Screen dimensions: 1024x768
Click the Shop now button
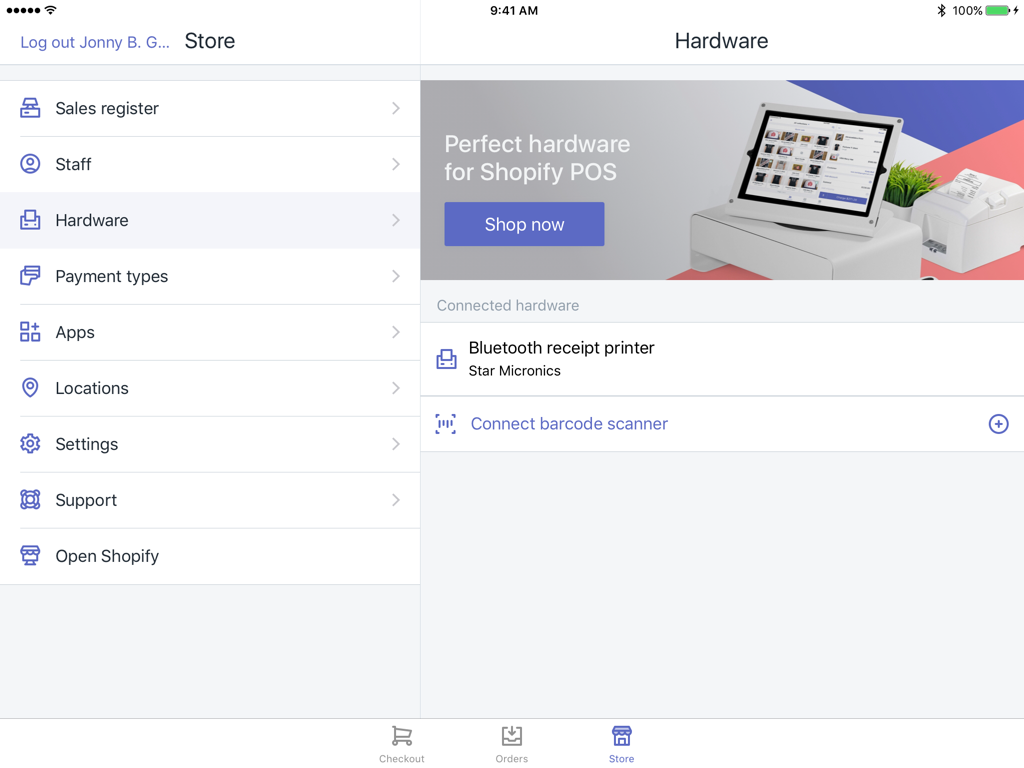524,224
